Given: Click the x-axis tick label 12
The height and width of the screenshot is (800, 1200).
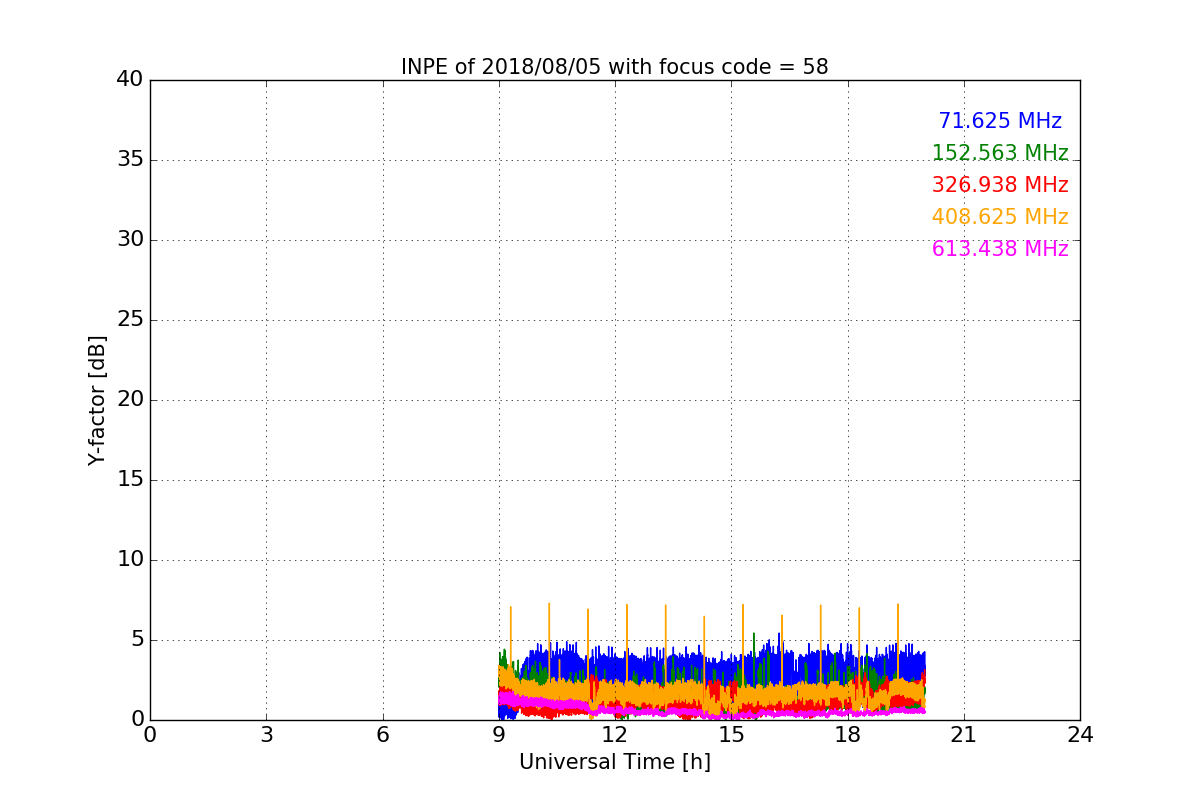Looking at the screenshot, I should 615,735.
